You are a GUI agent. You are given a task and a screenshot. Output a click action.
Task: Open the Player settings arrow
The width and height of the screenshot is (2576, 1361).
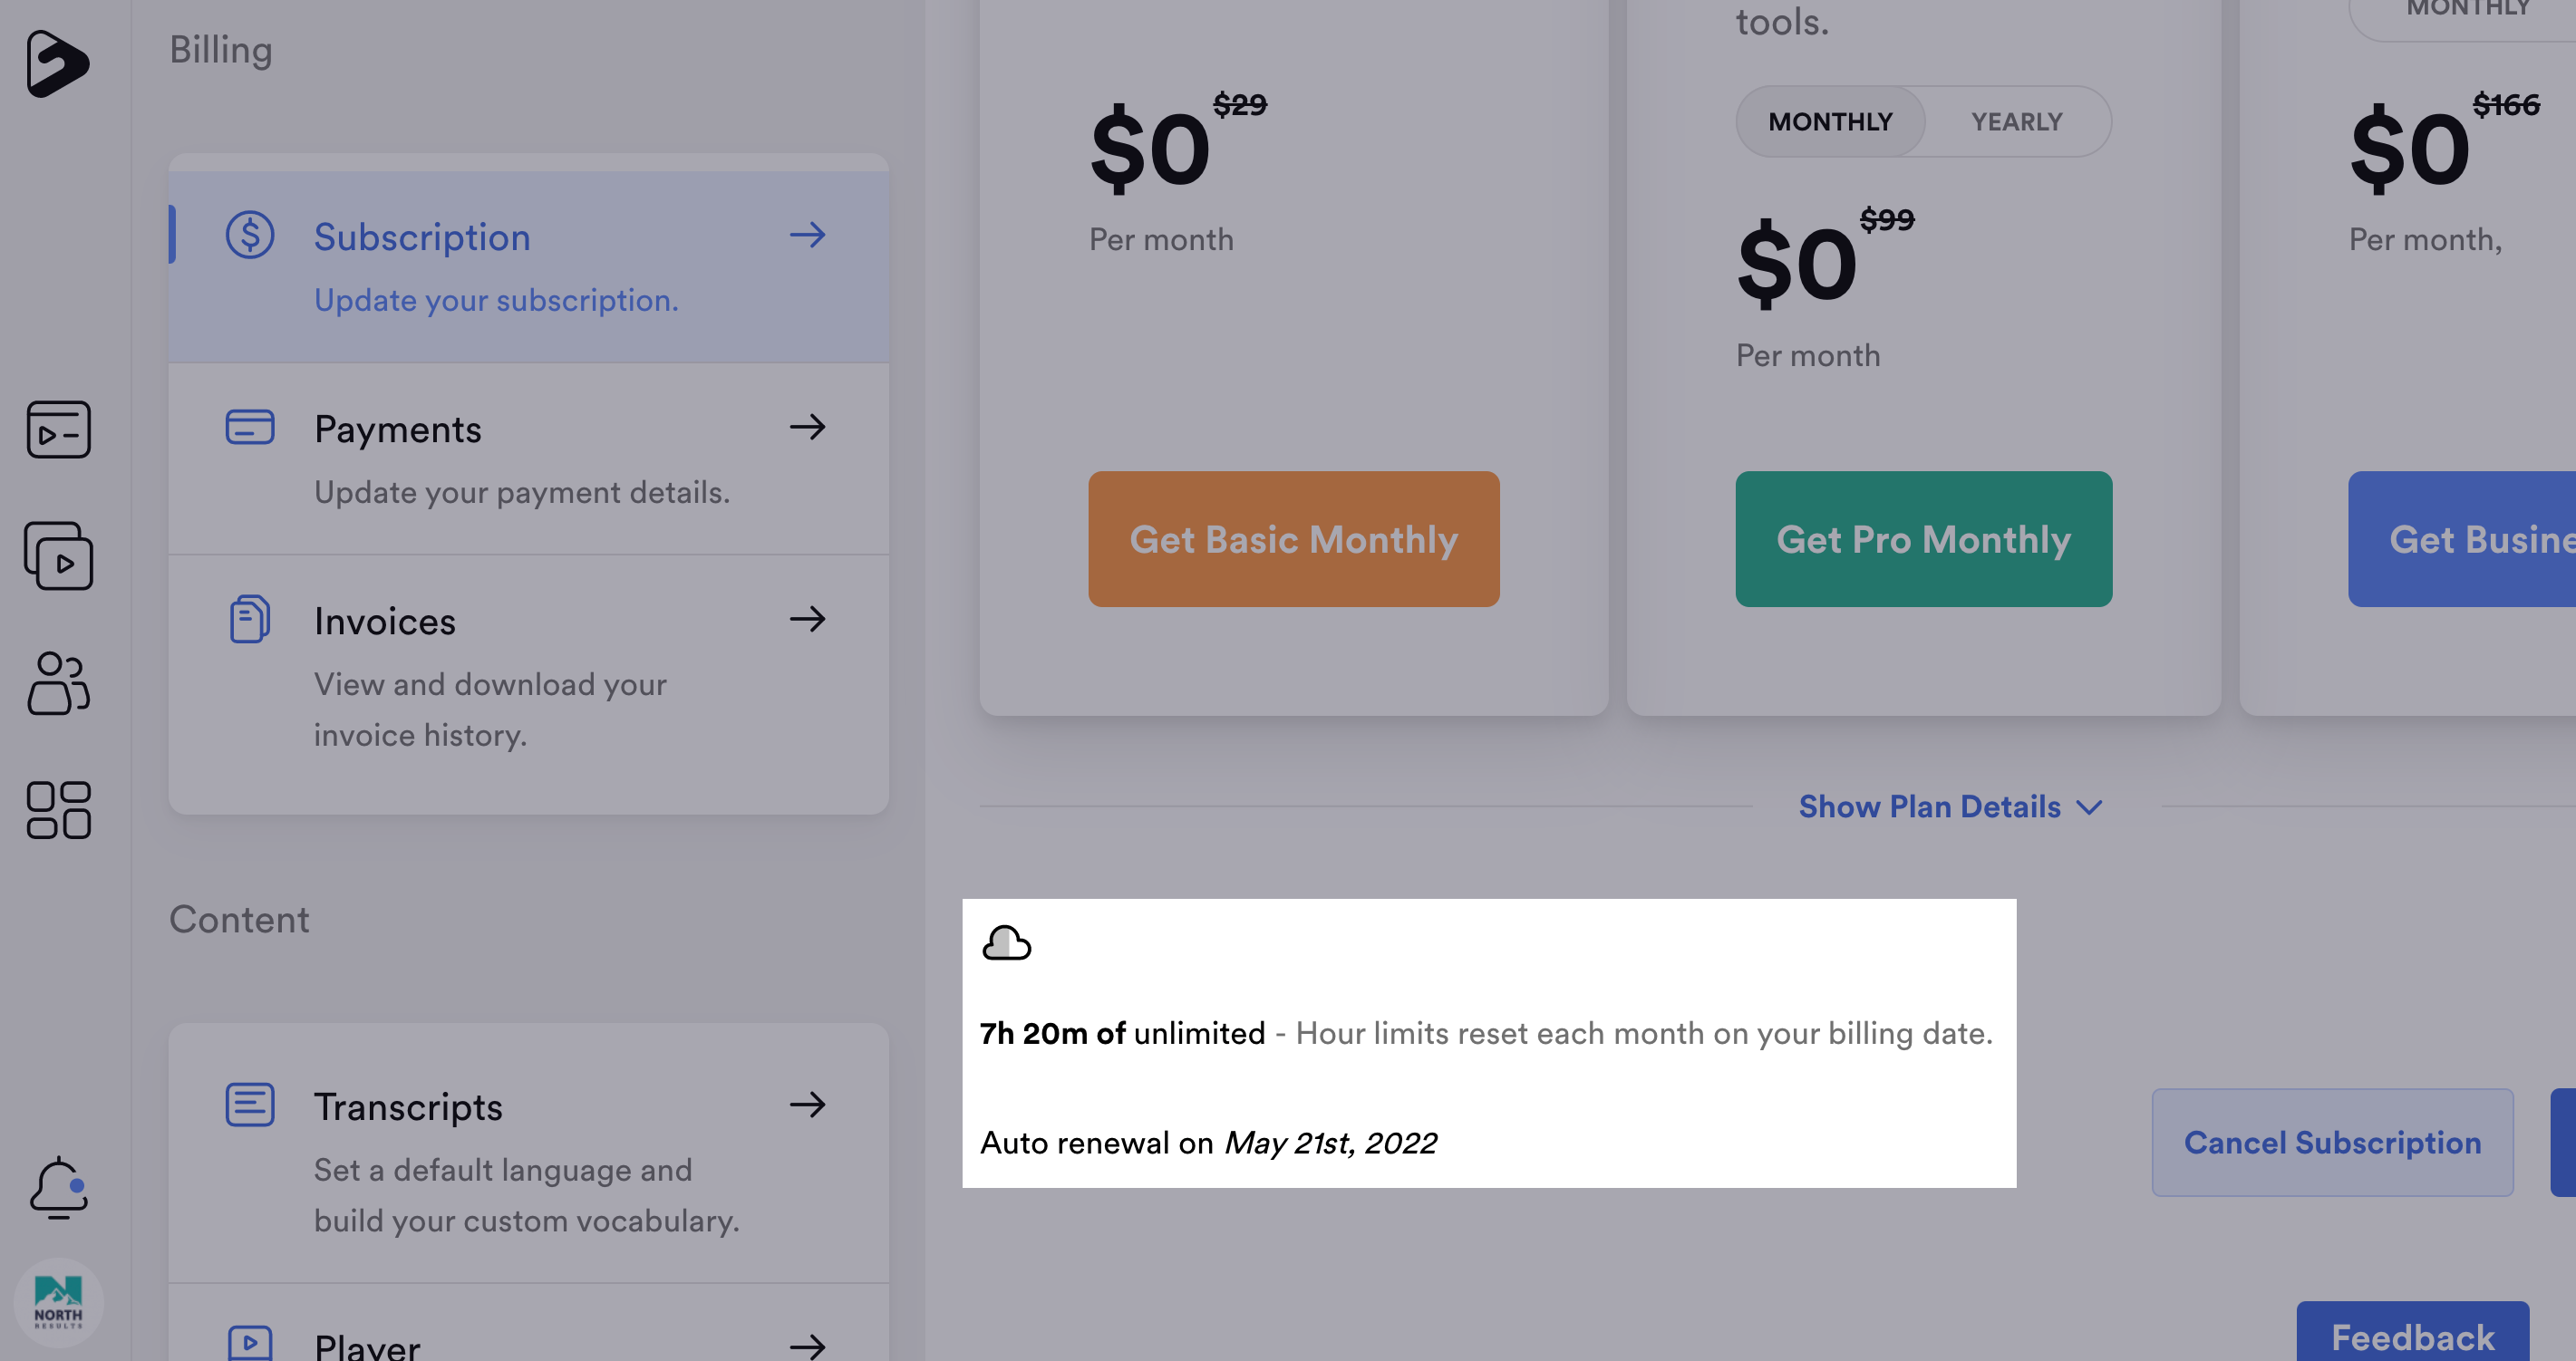807,1346
